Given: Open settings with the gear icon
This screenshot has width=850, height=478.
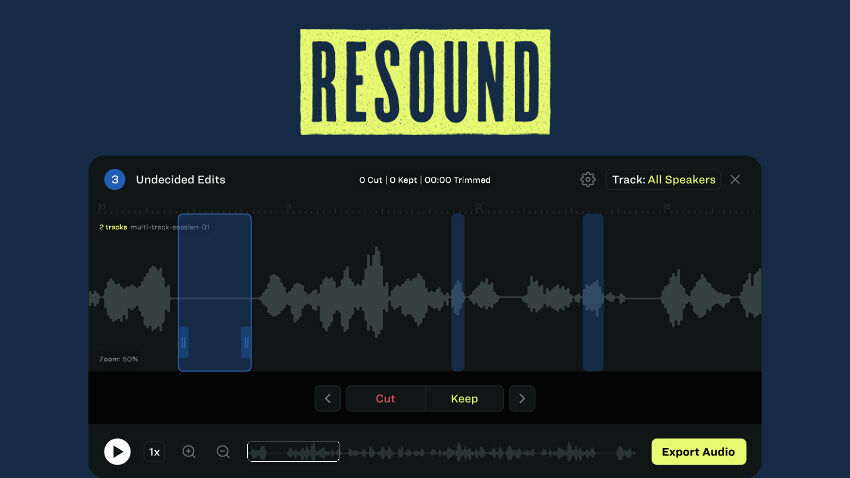Looking at the screenshot, I should click(588, 179).
